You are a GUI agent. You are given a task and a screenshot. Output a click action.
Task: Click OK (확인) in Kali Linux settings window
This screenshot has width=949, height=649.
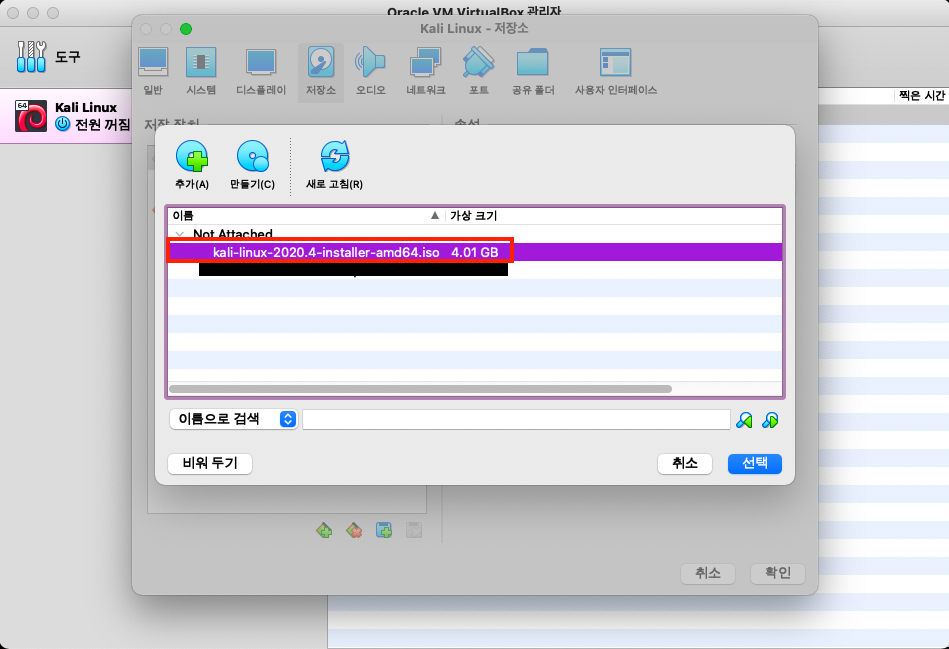(778, 573)
